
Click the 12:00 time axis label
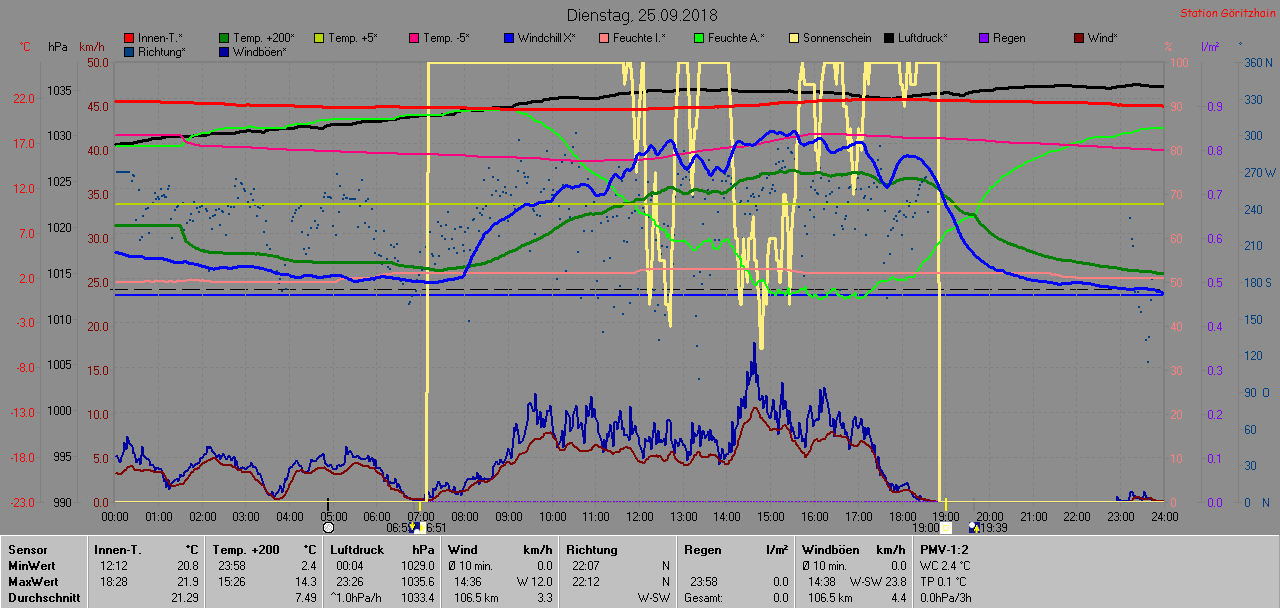(596, 516)
